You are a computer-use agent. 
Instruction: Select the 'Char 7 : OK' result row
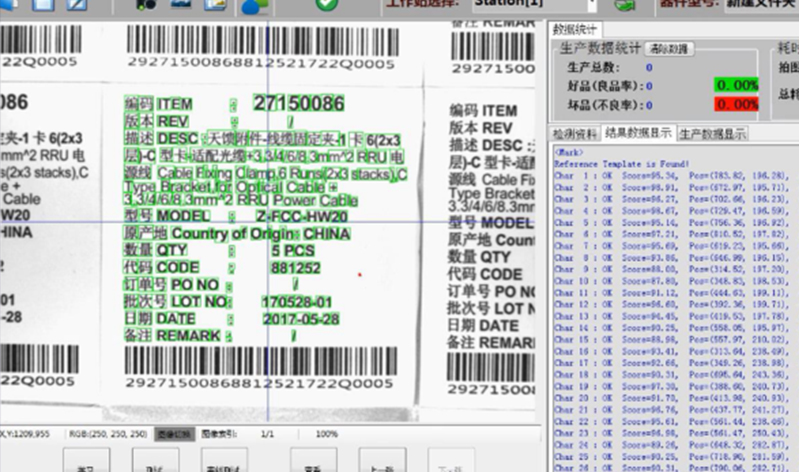pyautogui.click(x=672, y=246)
